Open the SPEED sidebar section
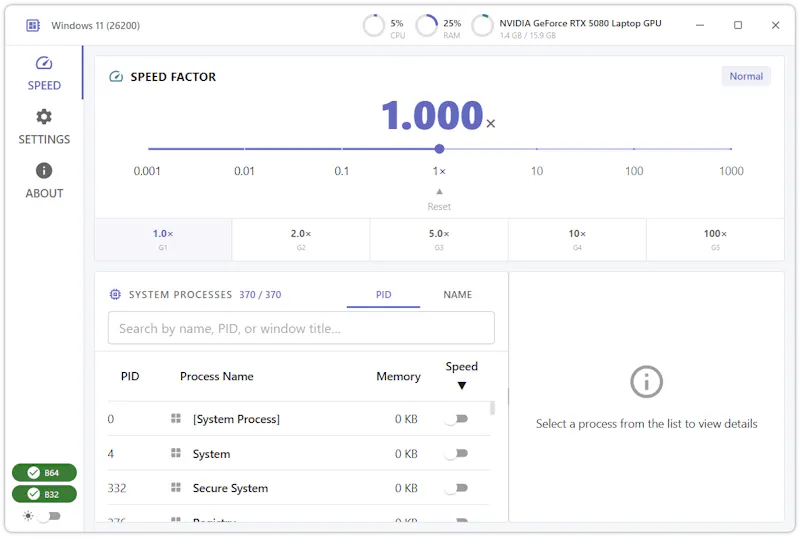This screenshot has height=537, width=800. [44, 73]
